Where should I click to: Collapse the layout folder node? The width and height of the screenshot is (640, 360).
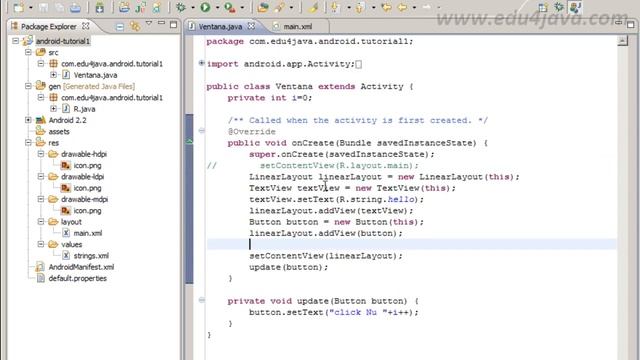tap(41, 222)
